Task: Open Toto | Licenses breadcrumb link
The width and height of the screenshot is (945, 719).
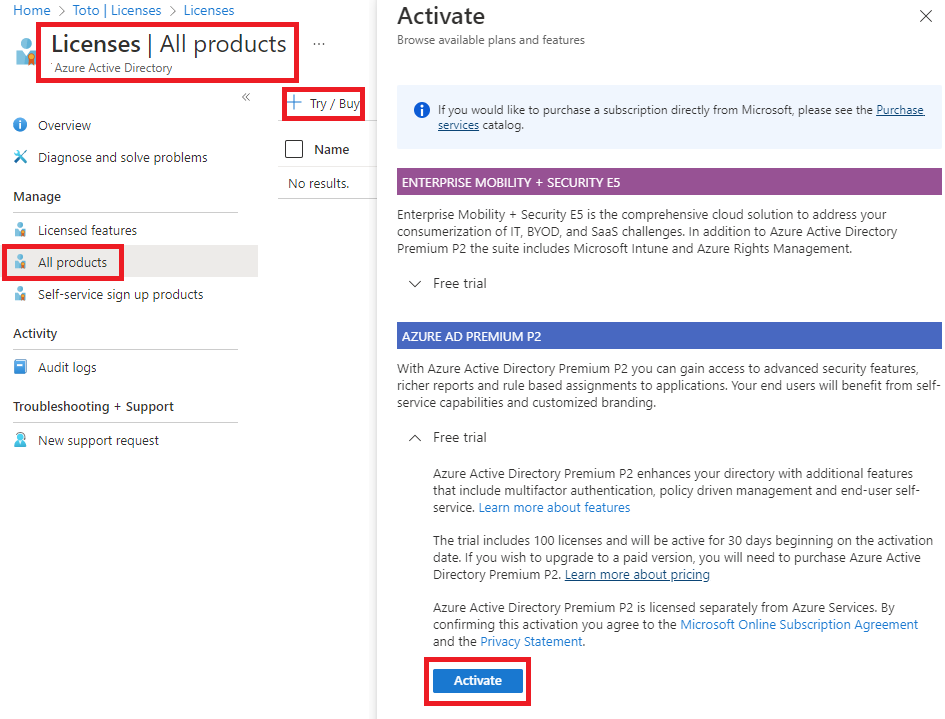Action: [x=117, y=10]
